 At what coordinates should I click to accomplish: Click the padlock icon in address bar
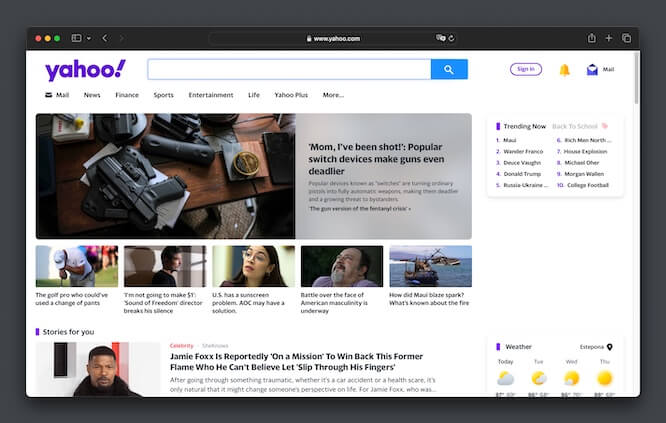(309, 39)
